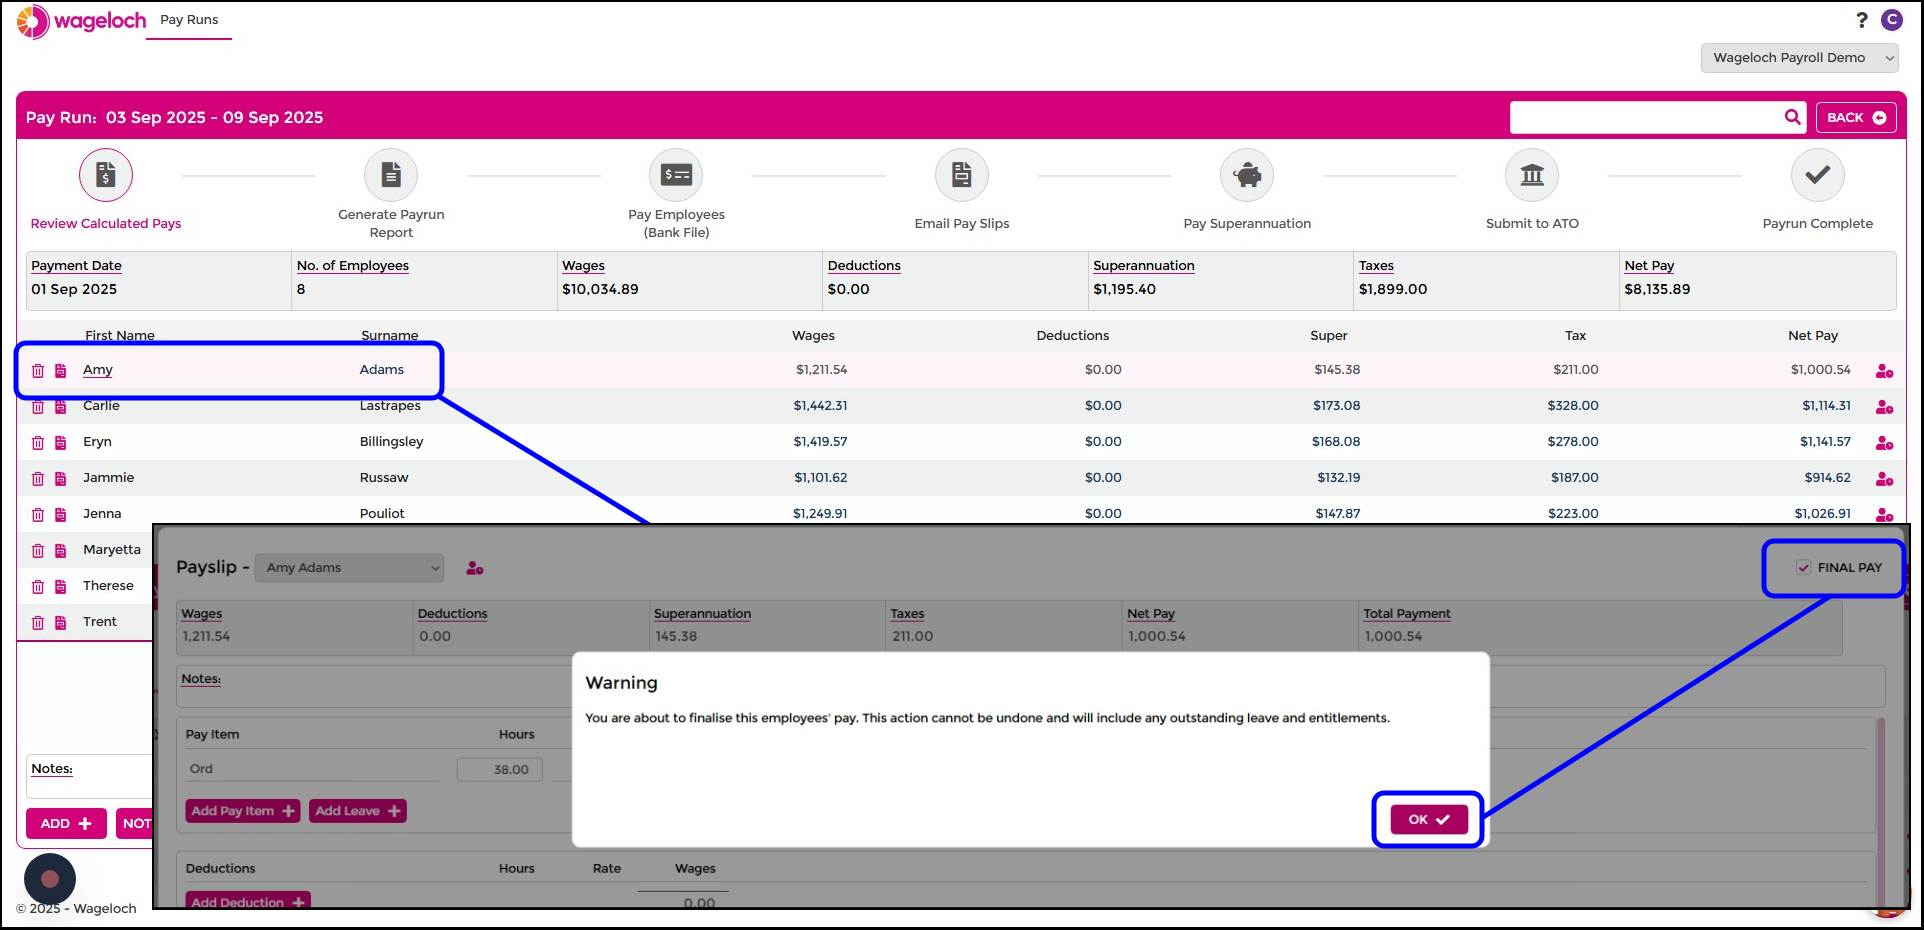Click the Payrun Complete checkmark icon

point(1817,176)
